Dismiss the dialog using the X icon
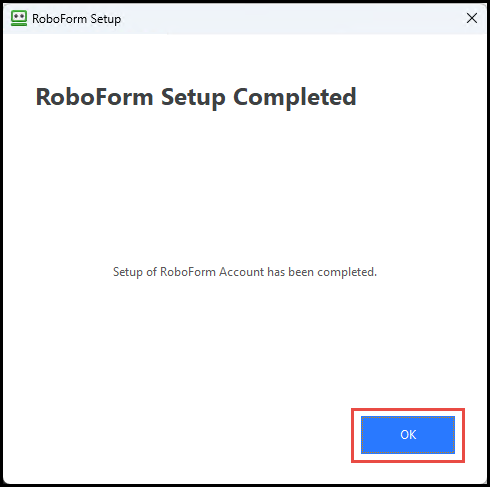This screenshot has height=487, width=490. pos(472,18)
